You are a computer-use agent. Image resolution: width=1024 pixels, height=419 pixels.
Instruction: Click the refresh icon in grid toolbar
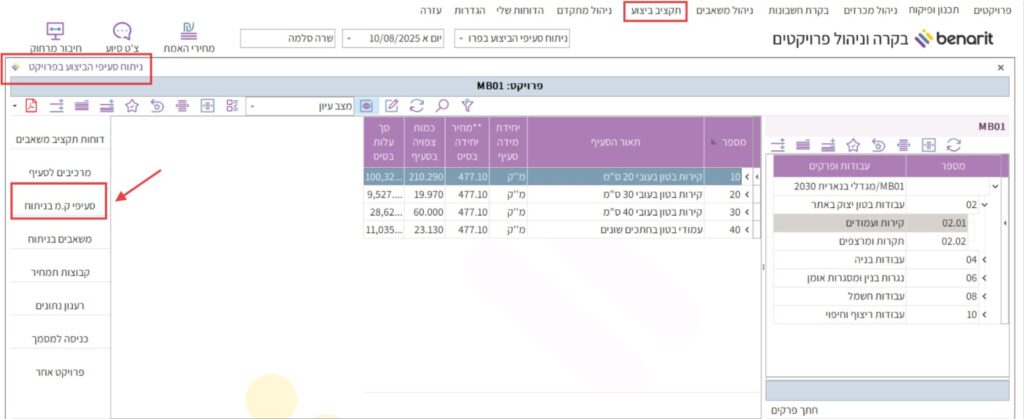coord(417,105)
